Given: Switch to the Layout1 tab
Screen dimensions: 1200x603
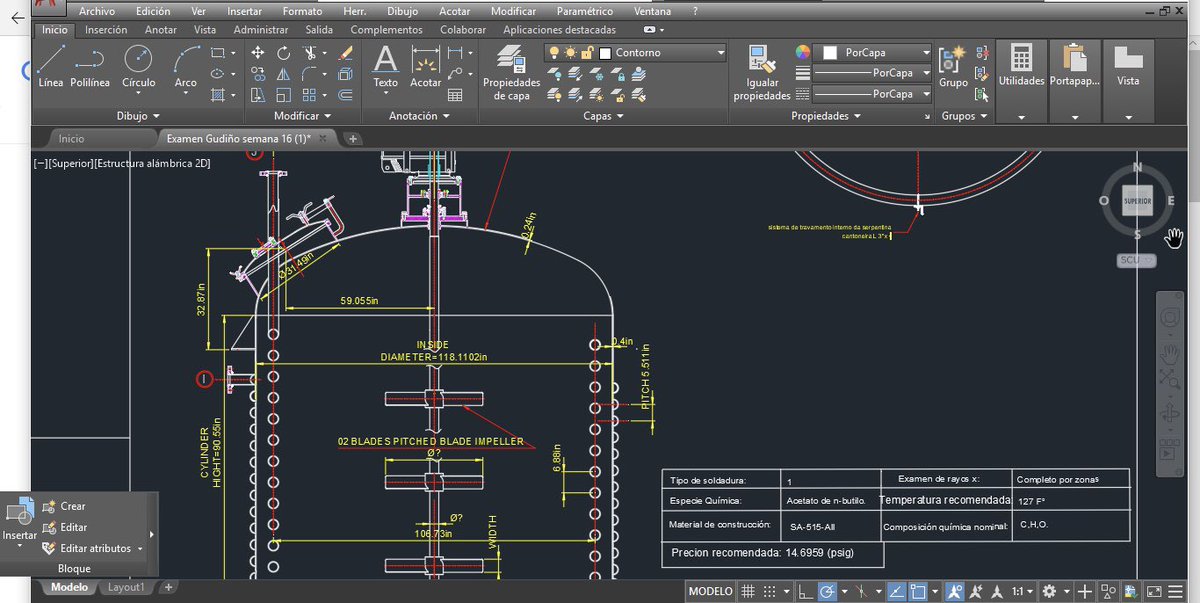Looking at the screenshot, I should (126, 588).
